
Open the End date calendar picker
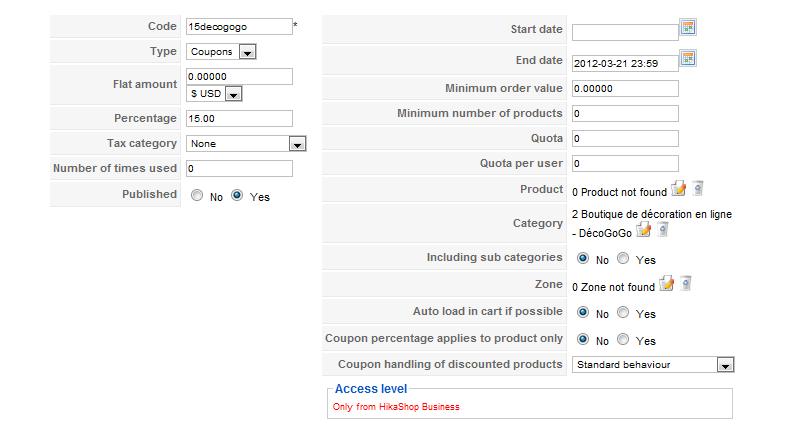pyautogui.click(x=688, y=59)
